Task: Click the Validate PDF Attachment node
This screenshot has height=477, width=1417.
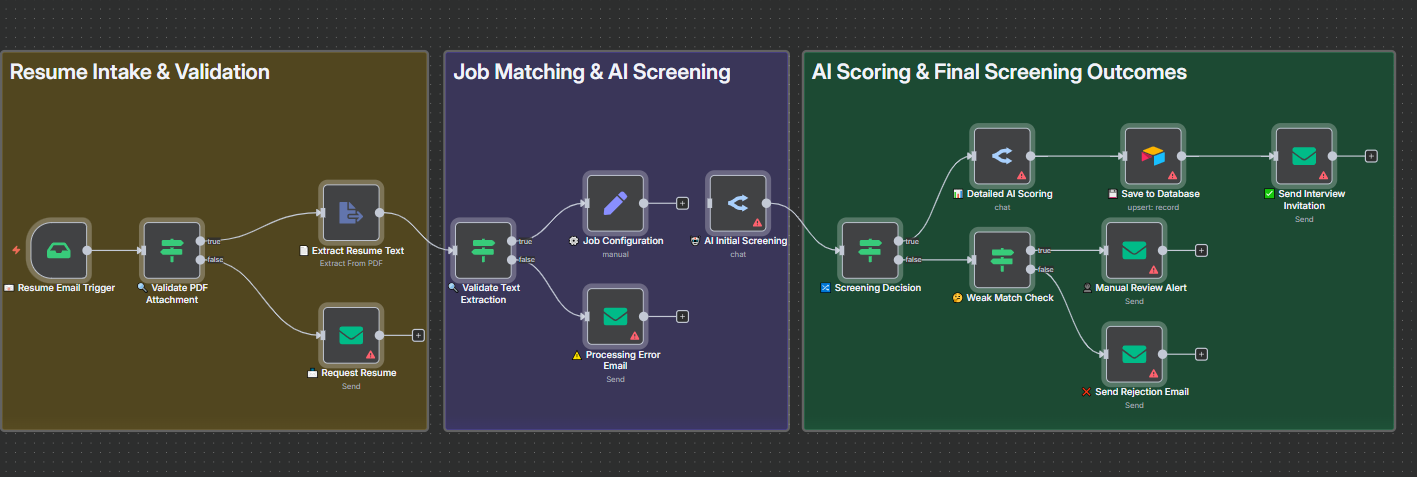Action: pyautogui.click(x=172, y=250)
